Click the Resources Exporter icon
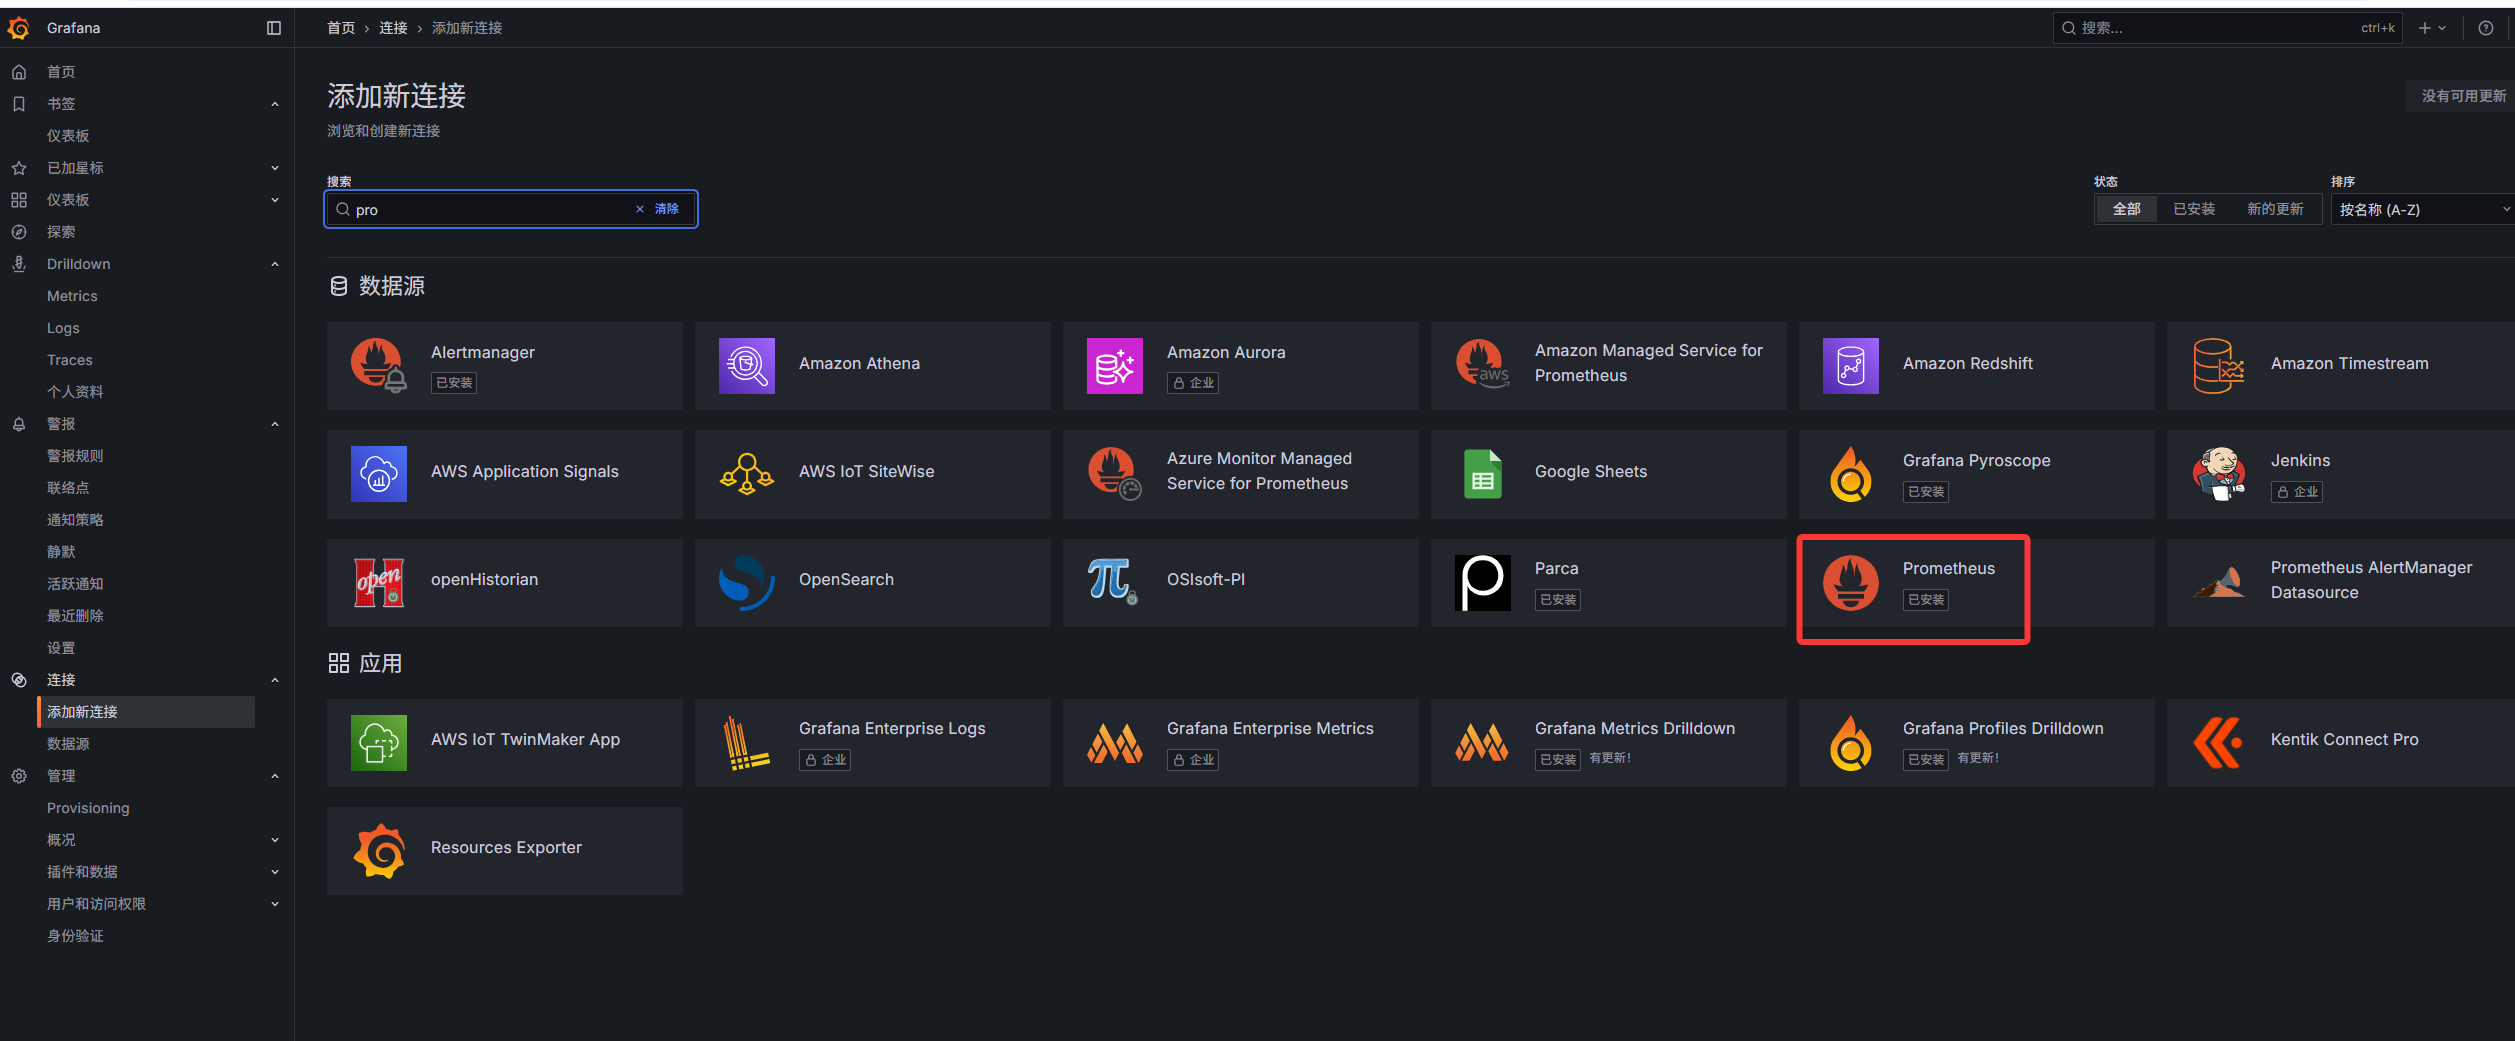The height and width of the screenshot is (1041, 2515). coord(379,850)
